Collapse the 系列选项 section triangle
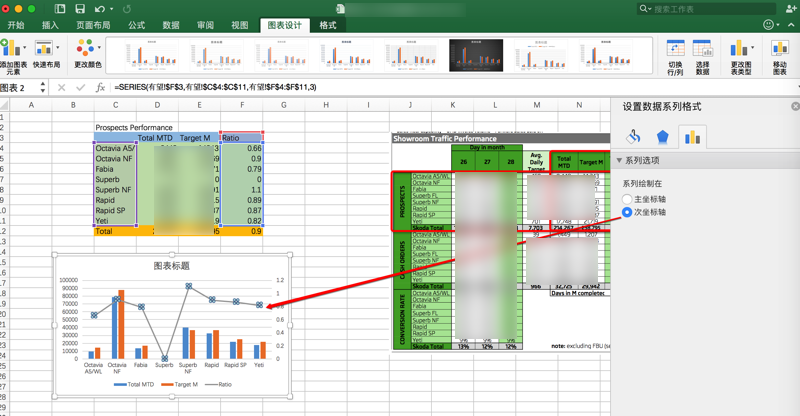 (619, 160)
